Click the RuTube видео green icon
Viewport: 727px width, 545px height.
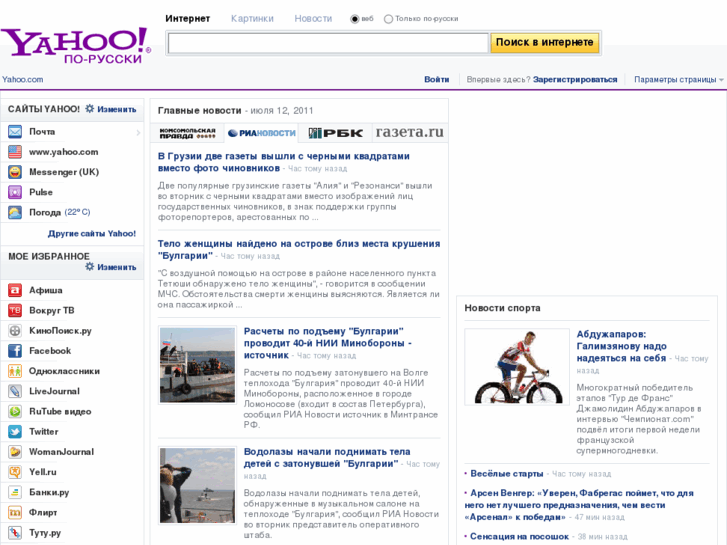[x=15, y=411]
